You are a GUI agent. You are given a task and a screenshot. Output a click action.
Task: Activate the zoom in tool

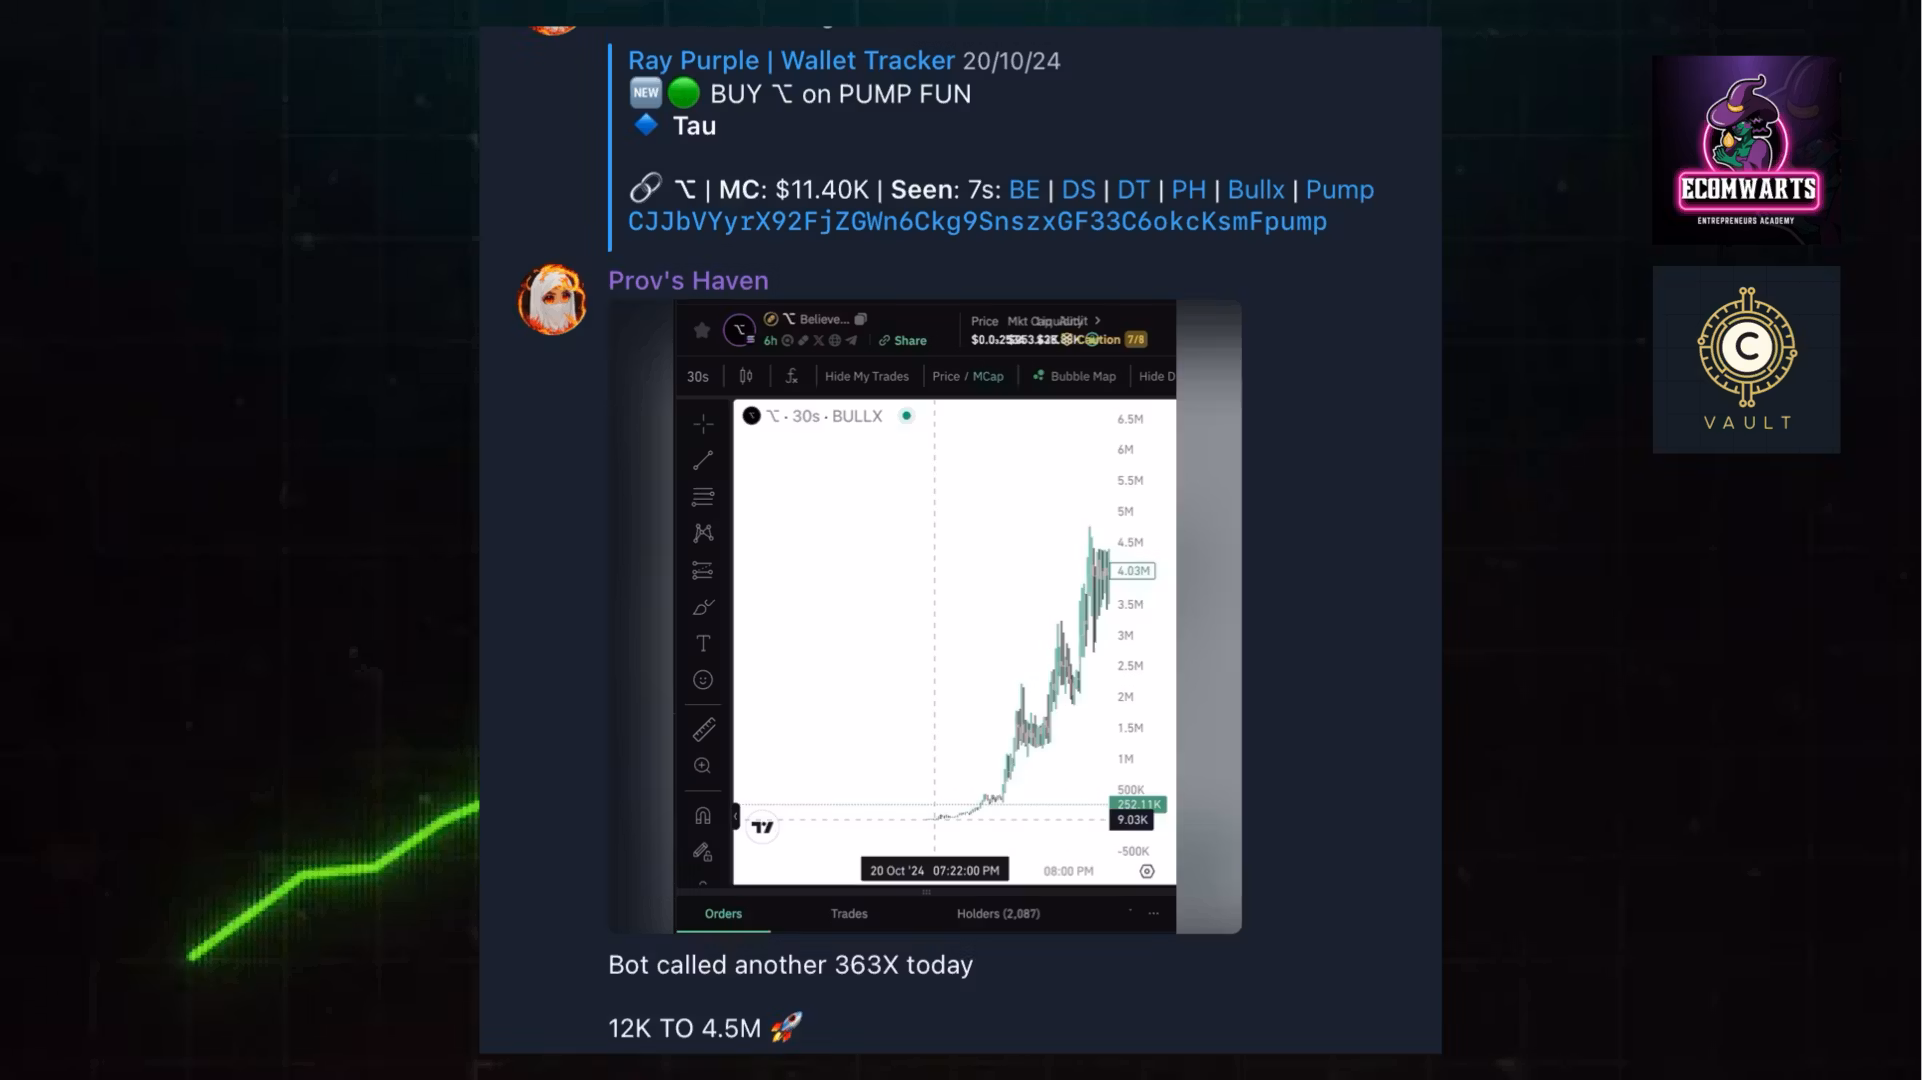[x=703, y=766]
